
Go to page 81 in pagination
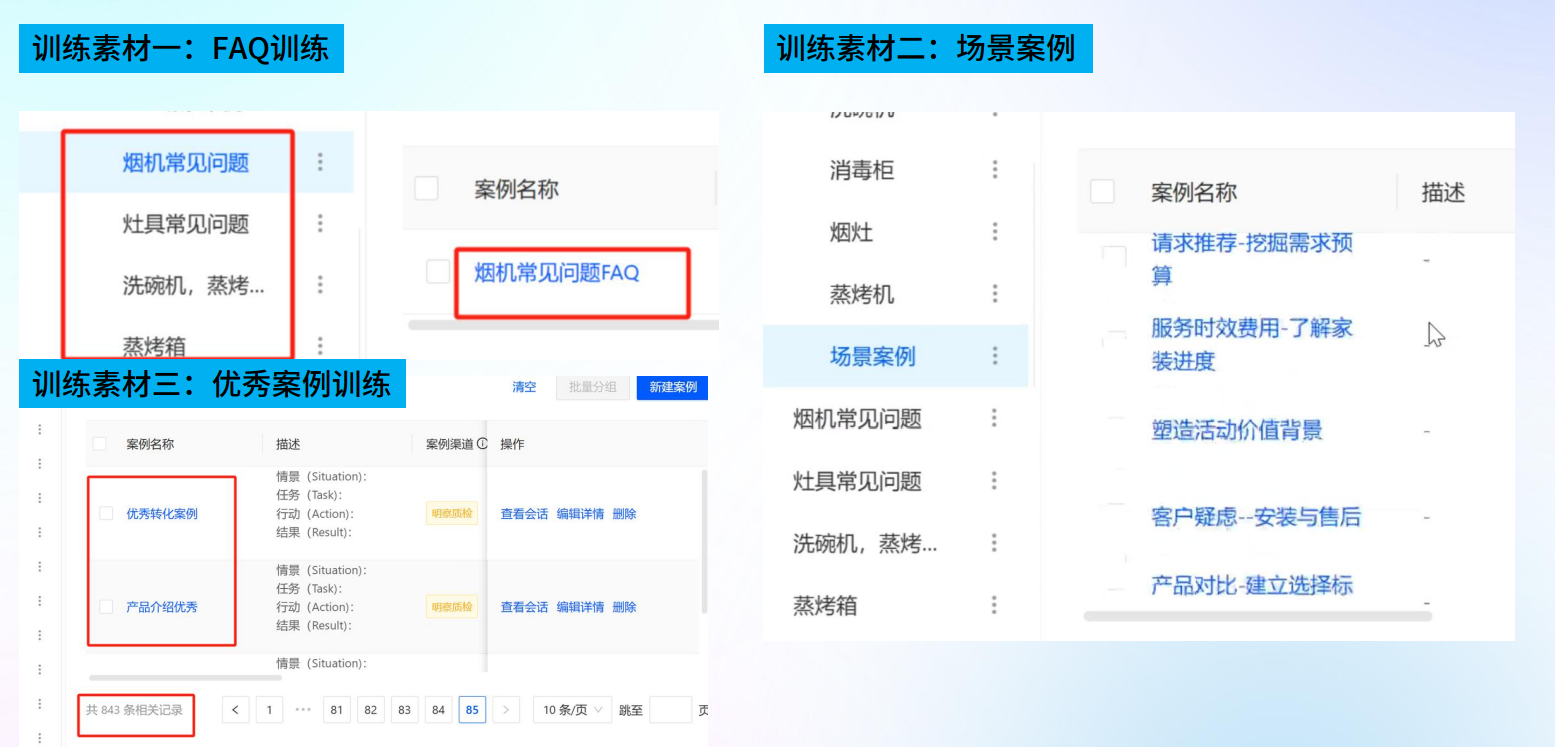point(337,710)
